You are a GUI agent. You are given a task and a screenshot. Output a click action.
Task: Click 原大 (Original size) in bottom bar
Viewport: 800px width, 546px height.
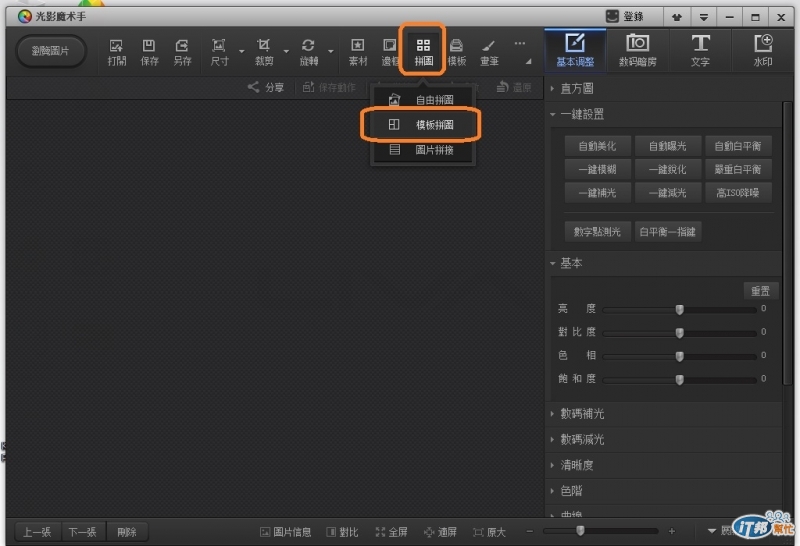pos(489,532)
